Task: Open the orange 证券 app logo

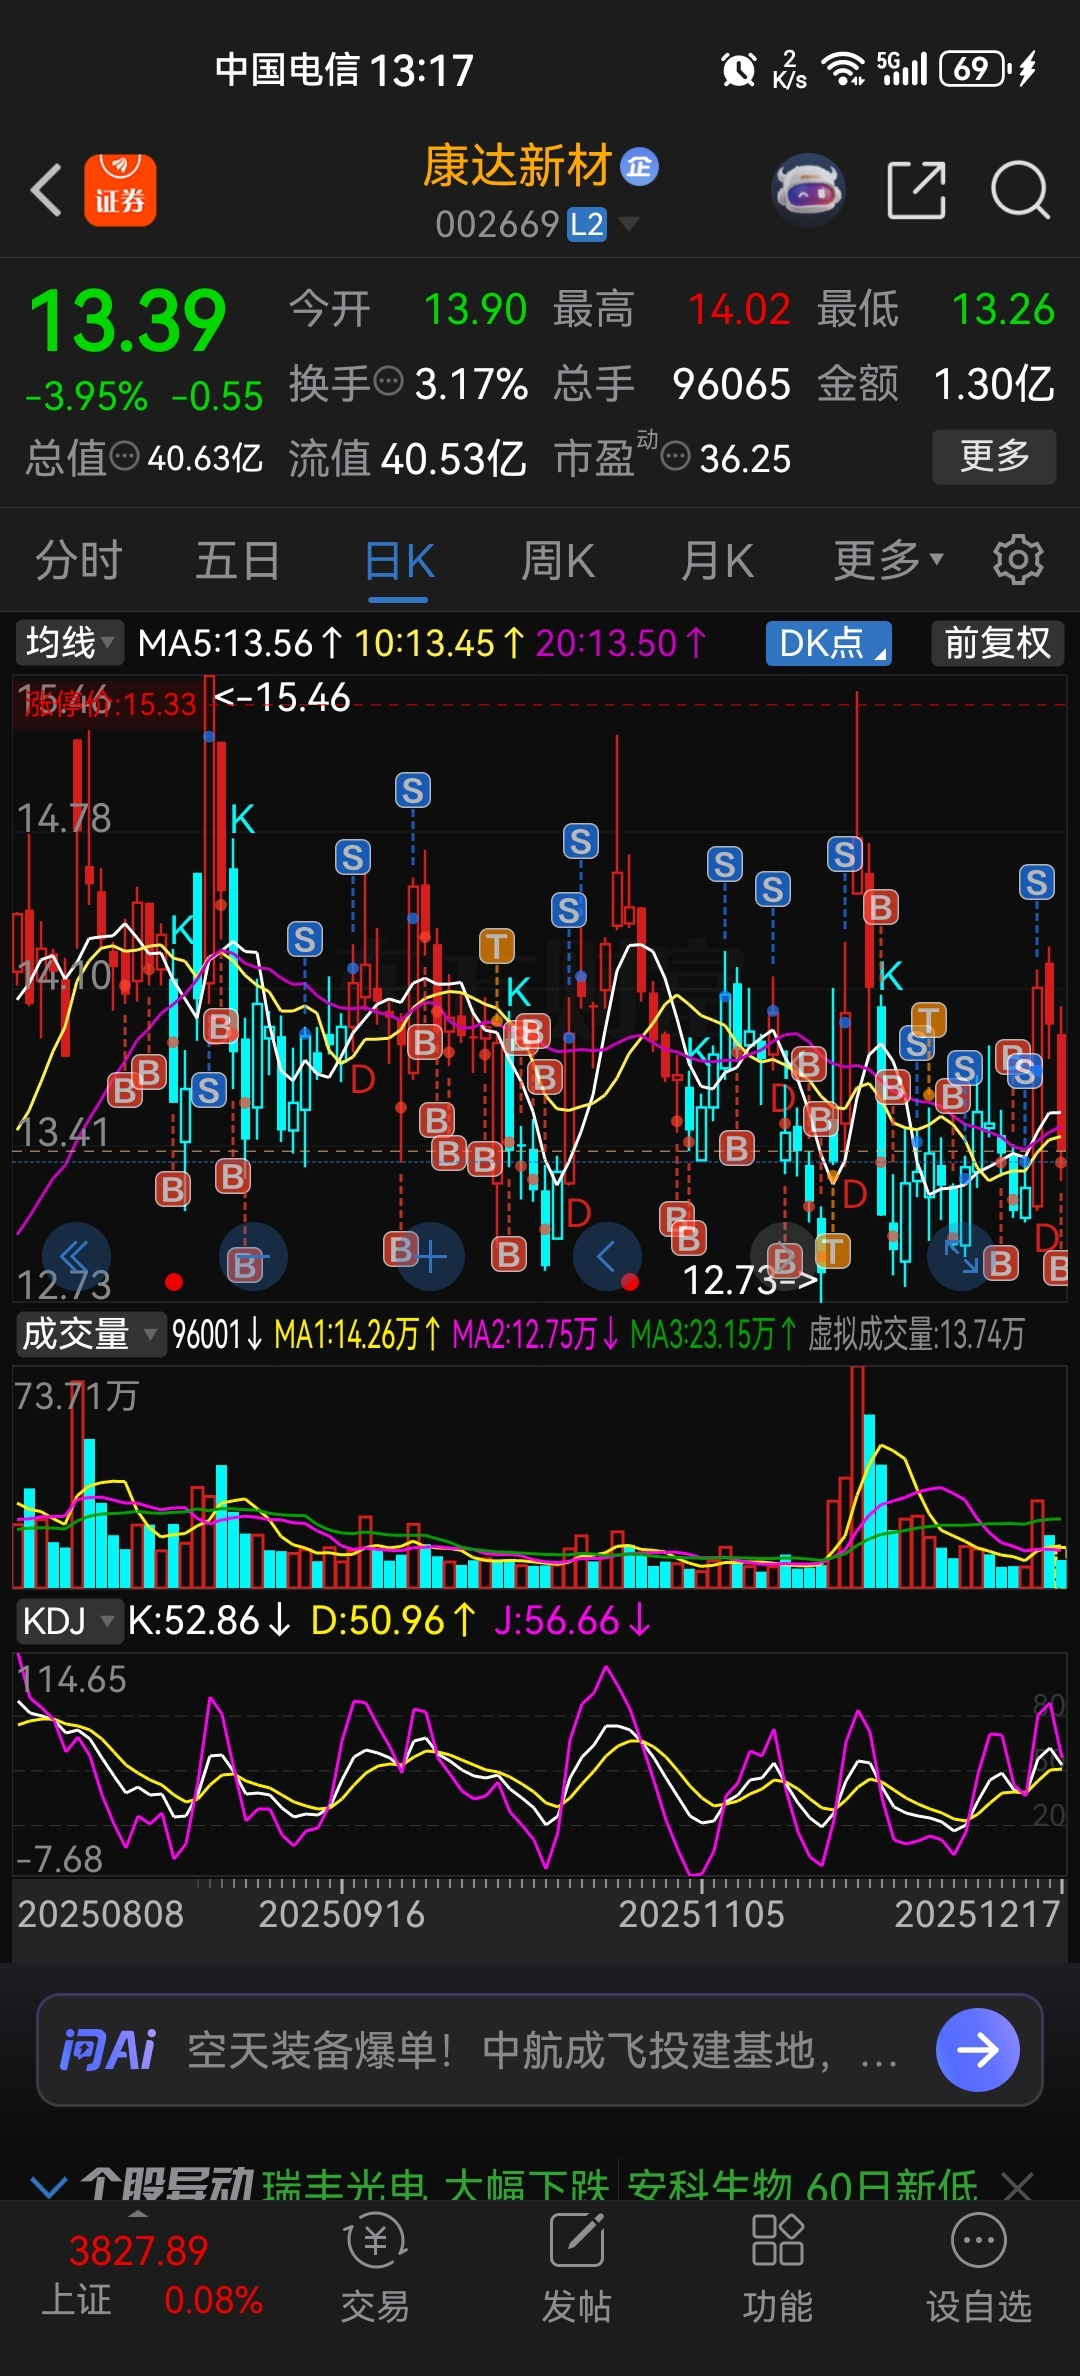Action: pos(120,190)
